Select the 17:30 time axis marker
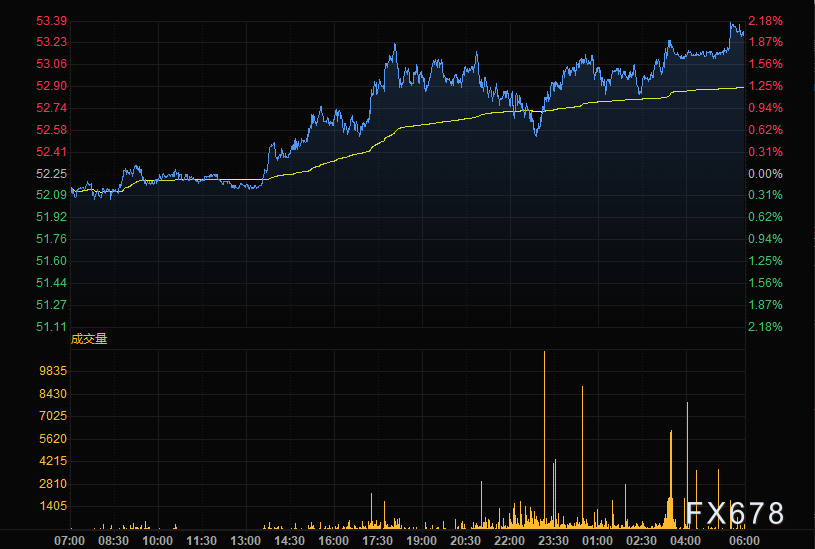 (x=377, y=540)
